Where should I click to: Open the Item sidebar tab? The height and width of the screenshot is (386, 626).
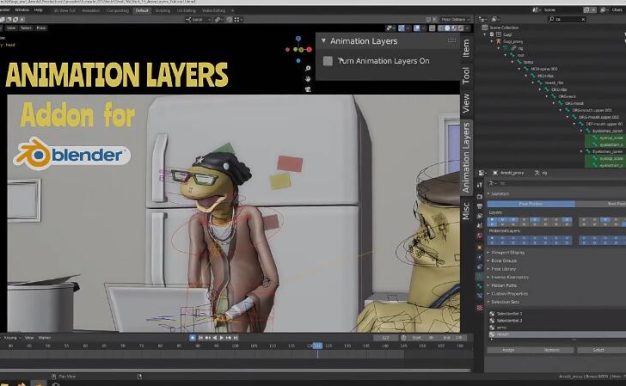pyautogui.click(x=466, y=48)
